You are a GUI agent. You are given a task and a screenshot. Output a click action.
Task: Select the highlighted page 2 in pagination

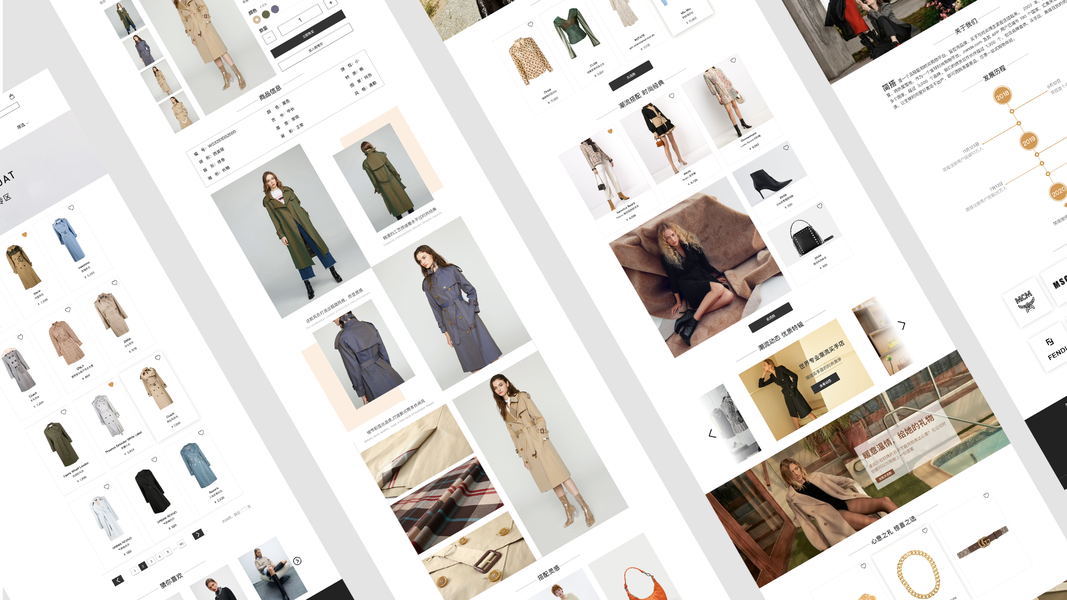click(x=143, y=566)
